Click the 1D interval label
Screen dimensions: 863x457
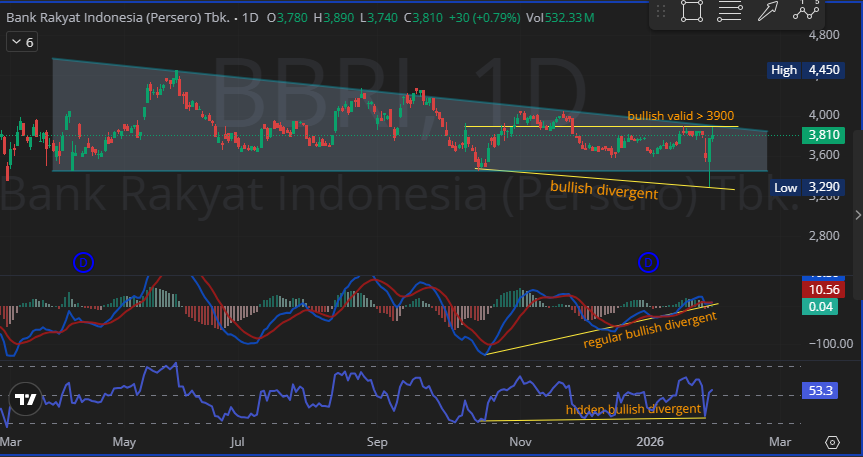click(250, 18)
